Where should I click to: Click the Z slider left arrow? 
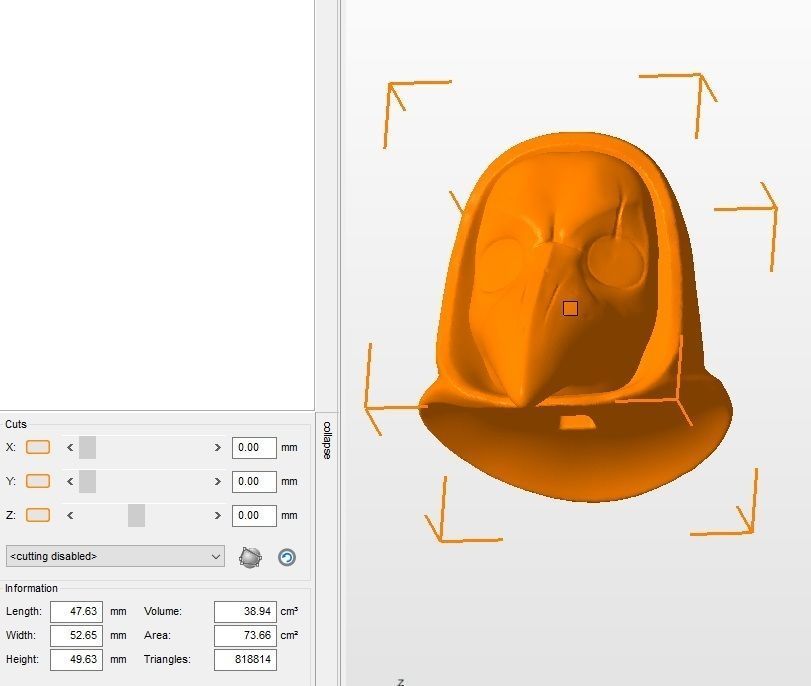point(70,516)
